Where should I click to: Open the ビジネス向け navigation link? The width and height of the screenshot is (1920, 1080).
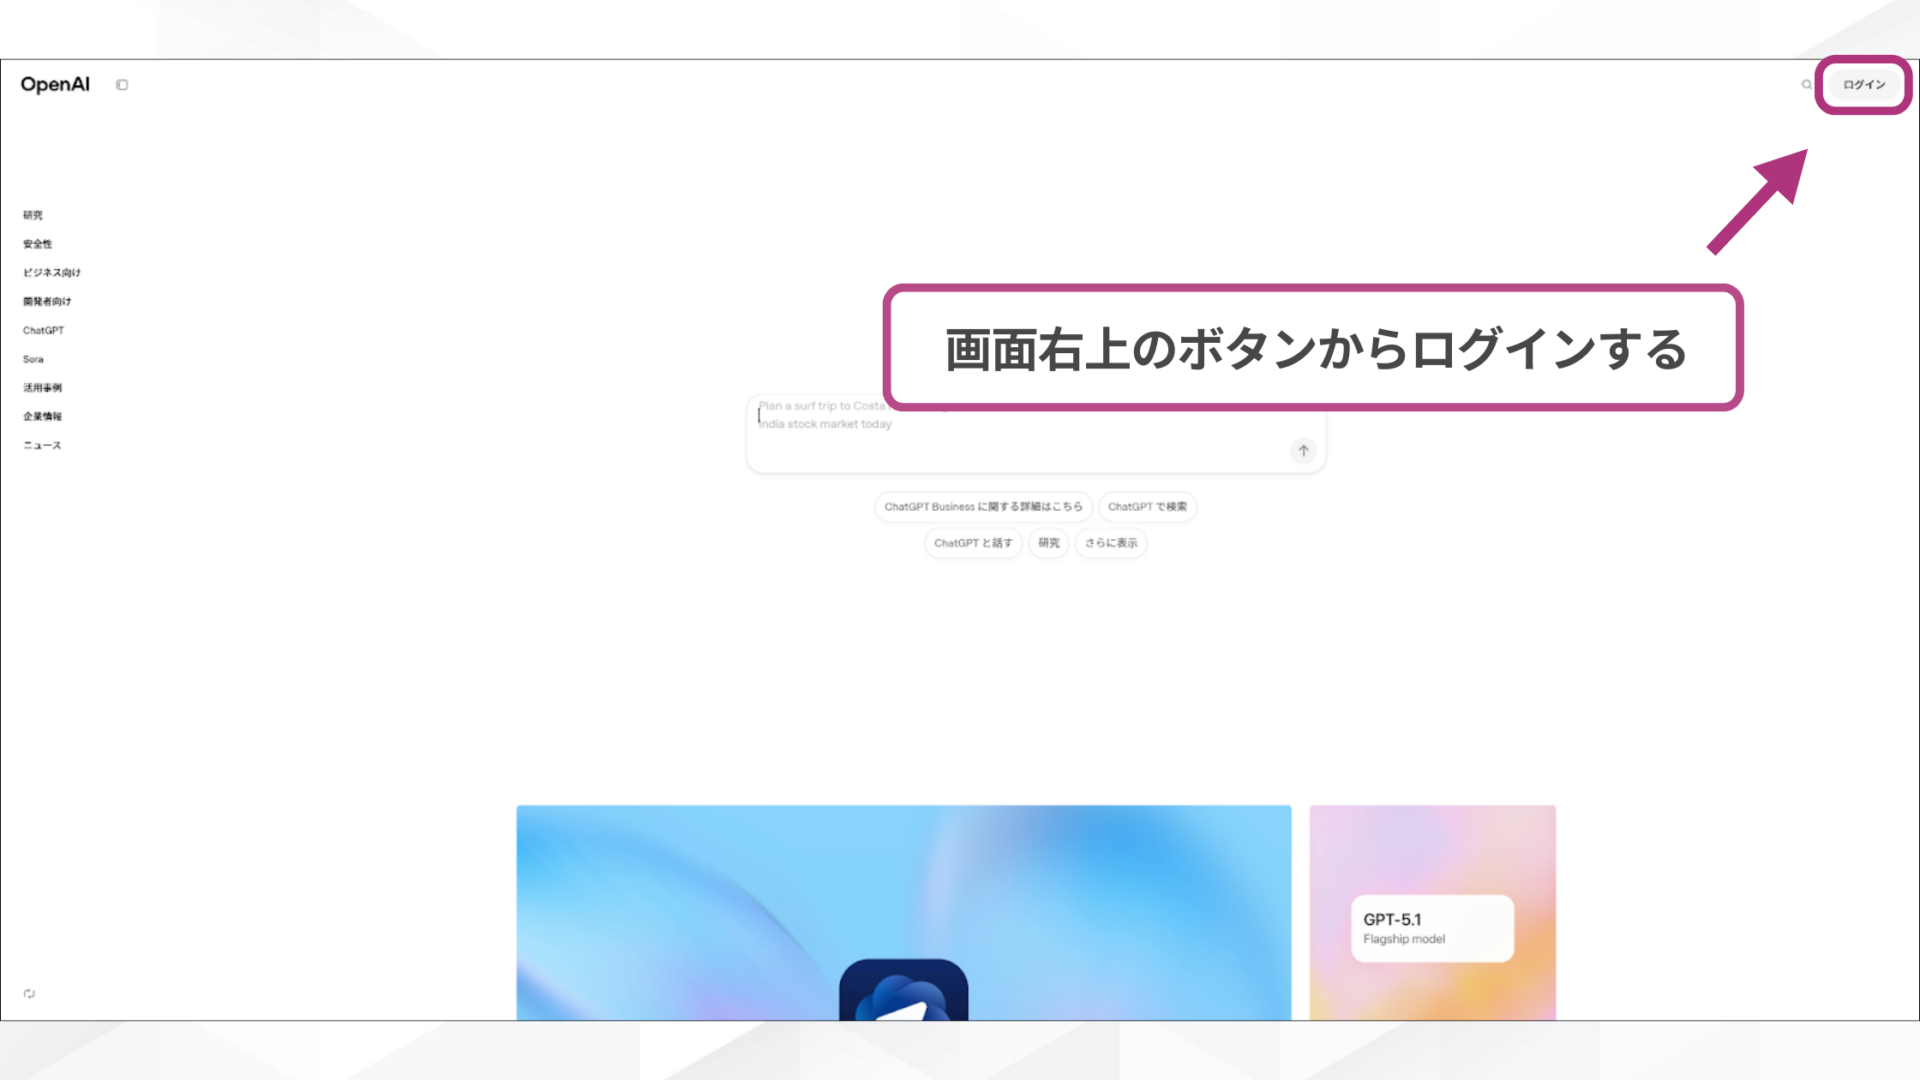pos(52,272)
